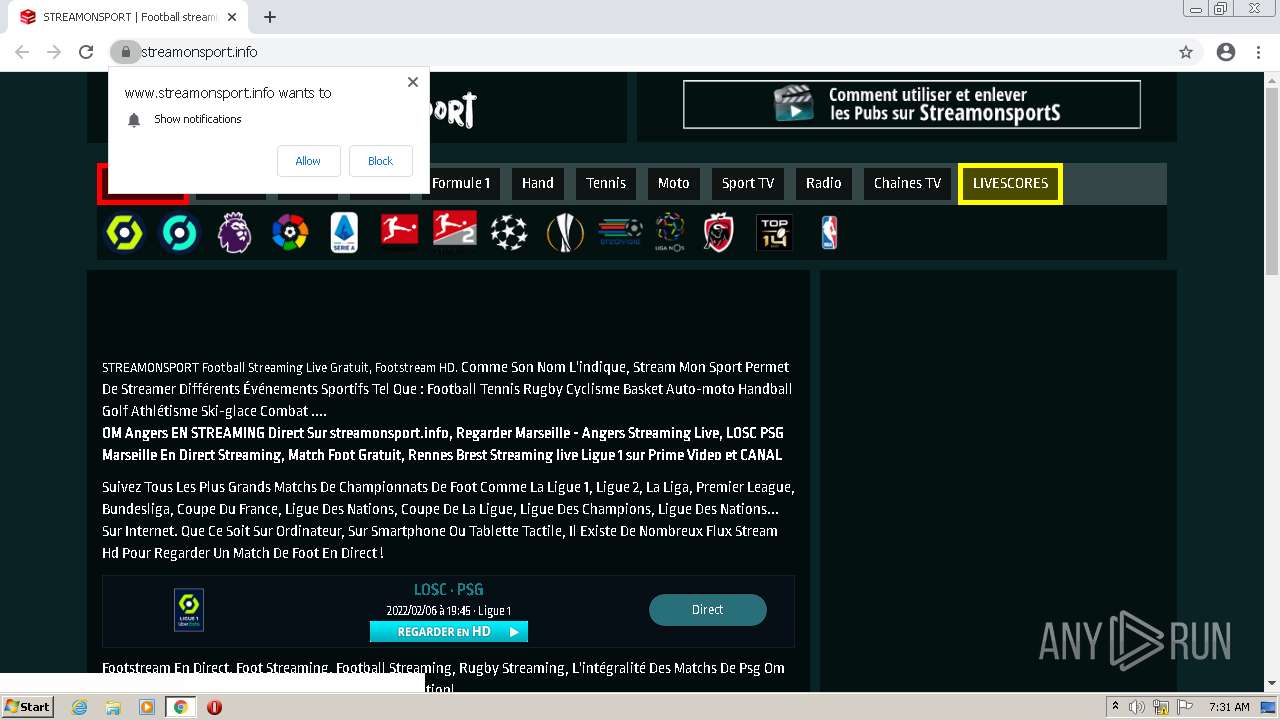
Task: Bookmark this page with the star icon
Action: pos(1186,52)
